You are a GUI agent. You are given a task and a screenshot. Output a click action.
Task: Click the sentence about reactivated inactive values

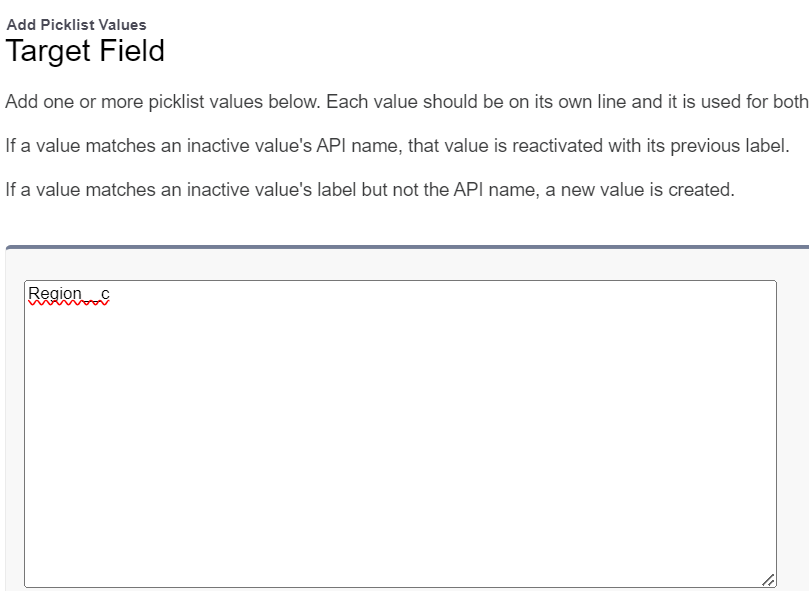(397, 146)
